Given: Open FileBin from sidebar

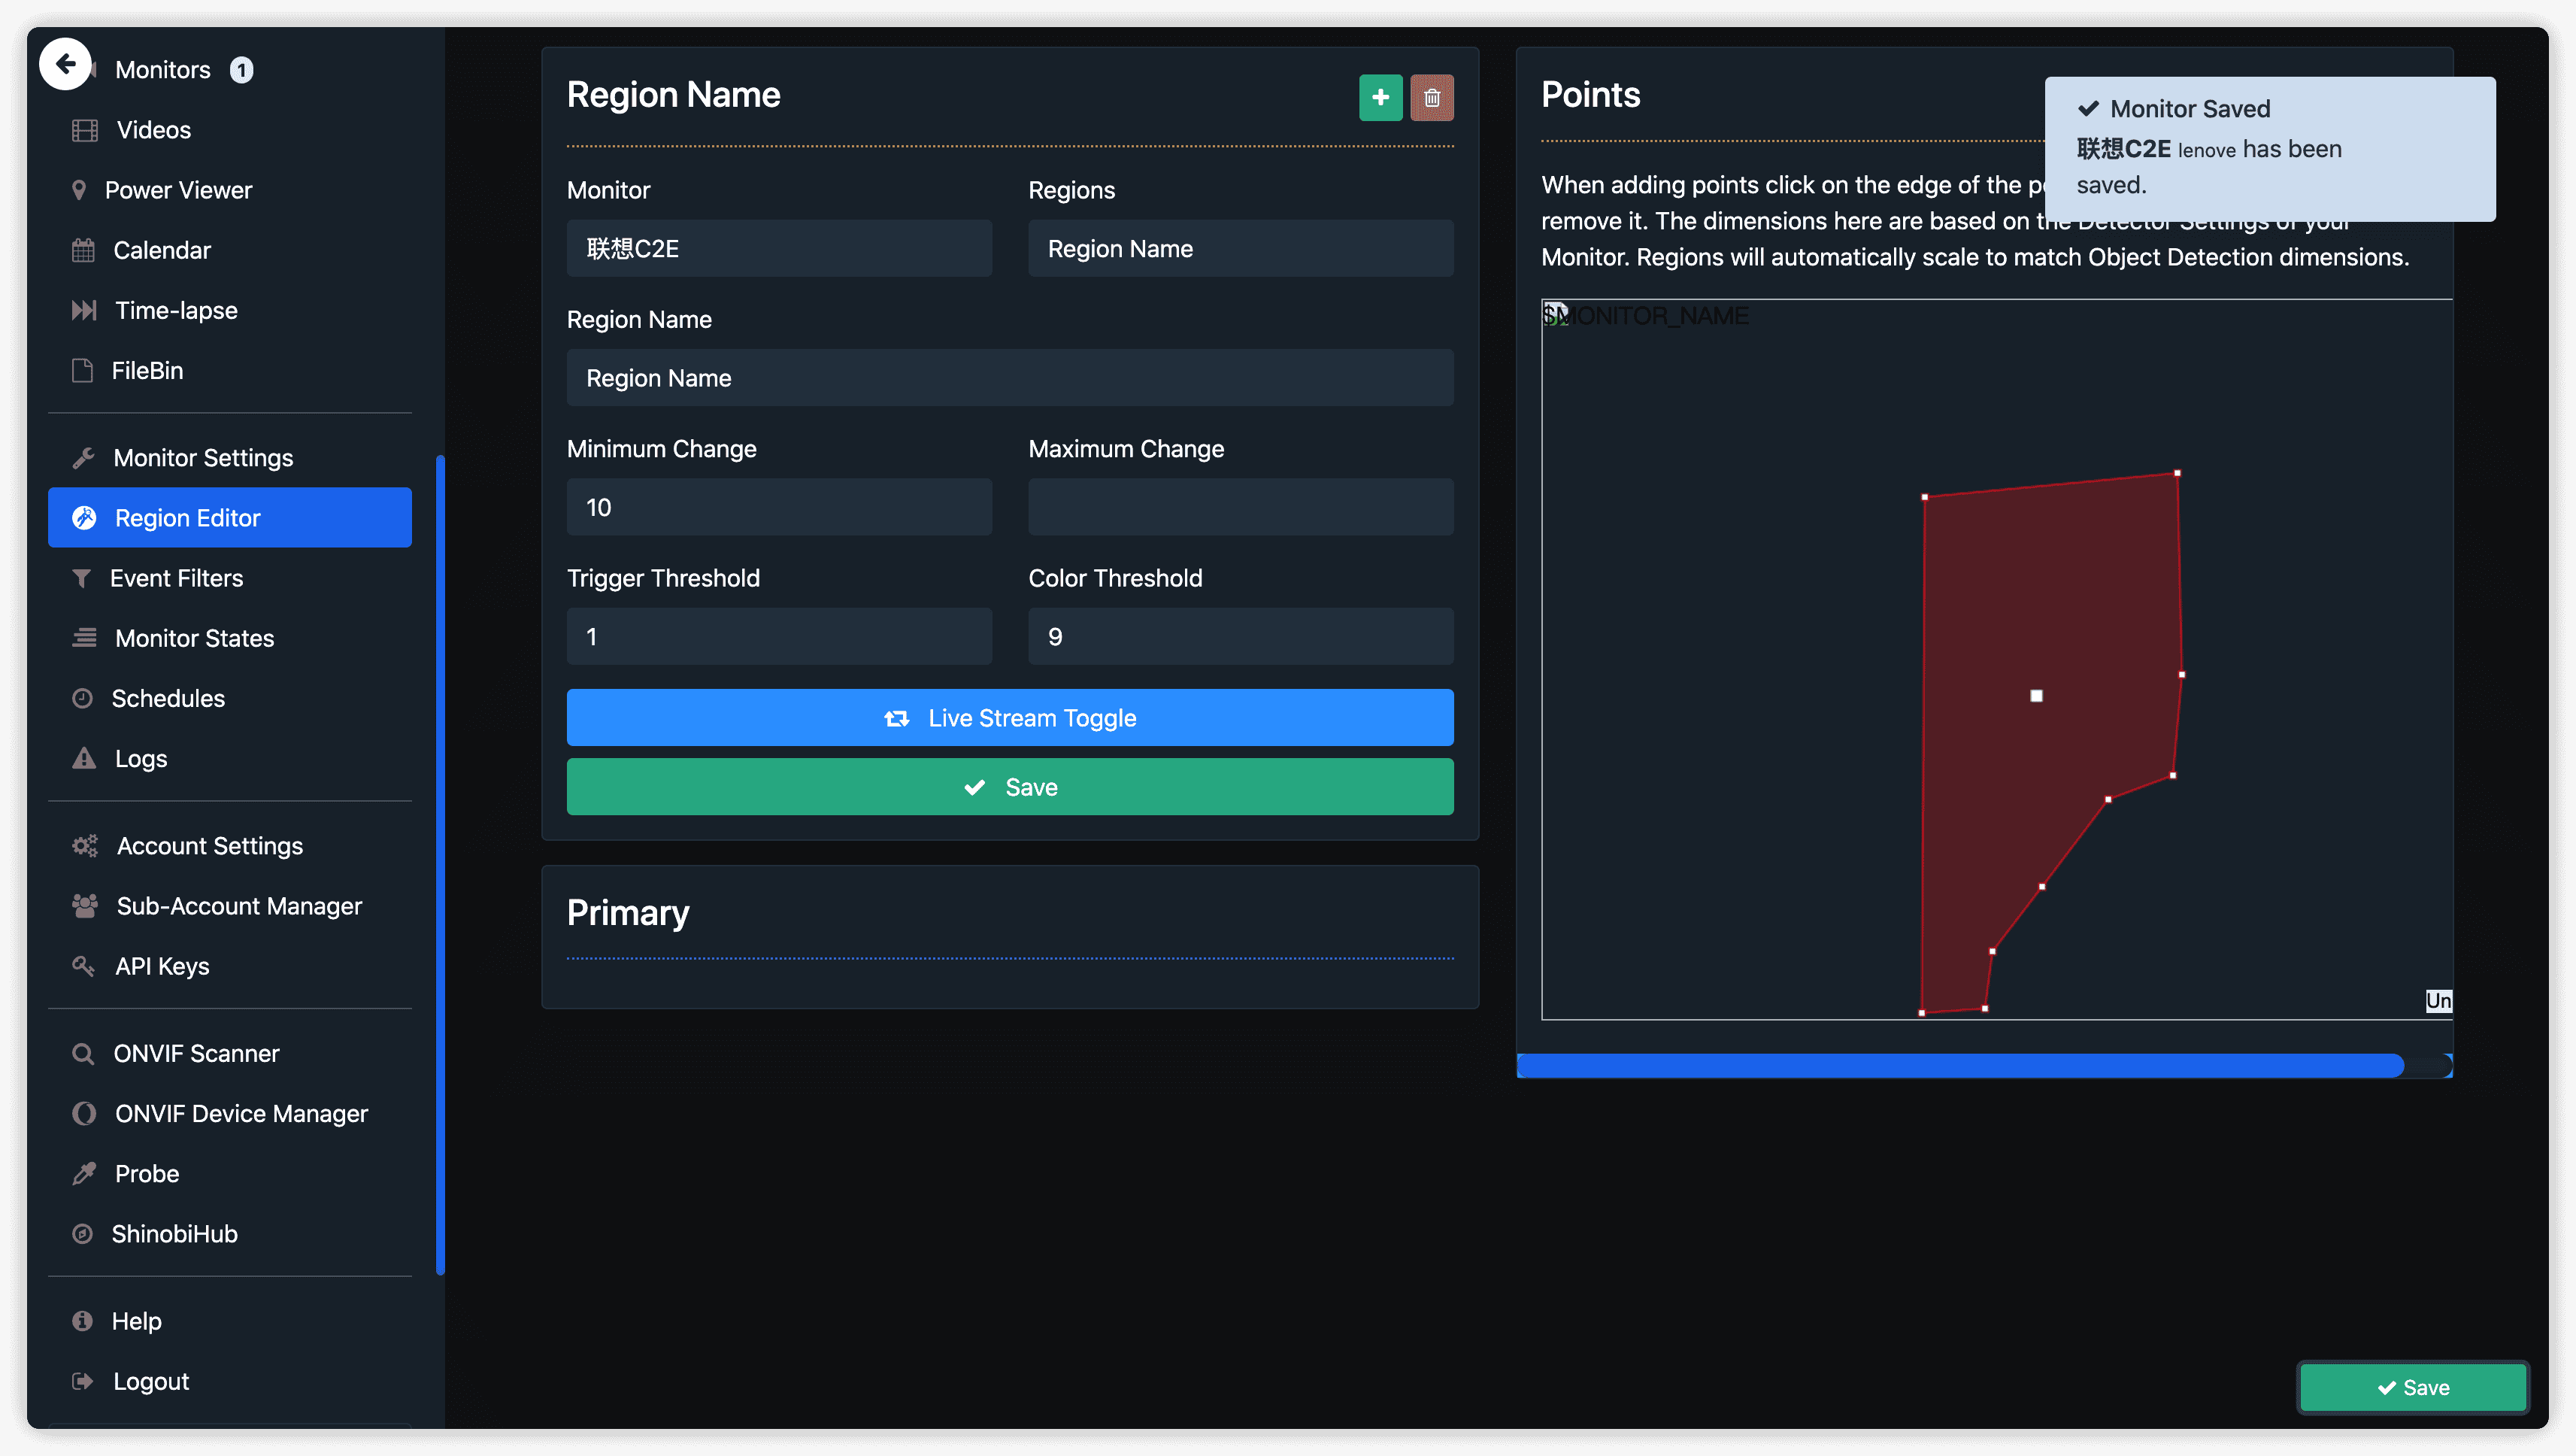Looking at the screenshot, I should click(147, 370).
